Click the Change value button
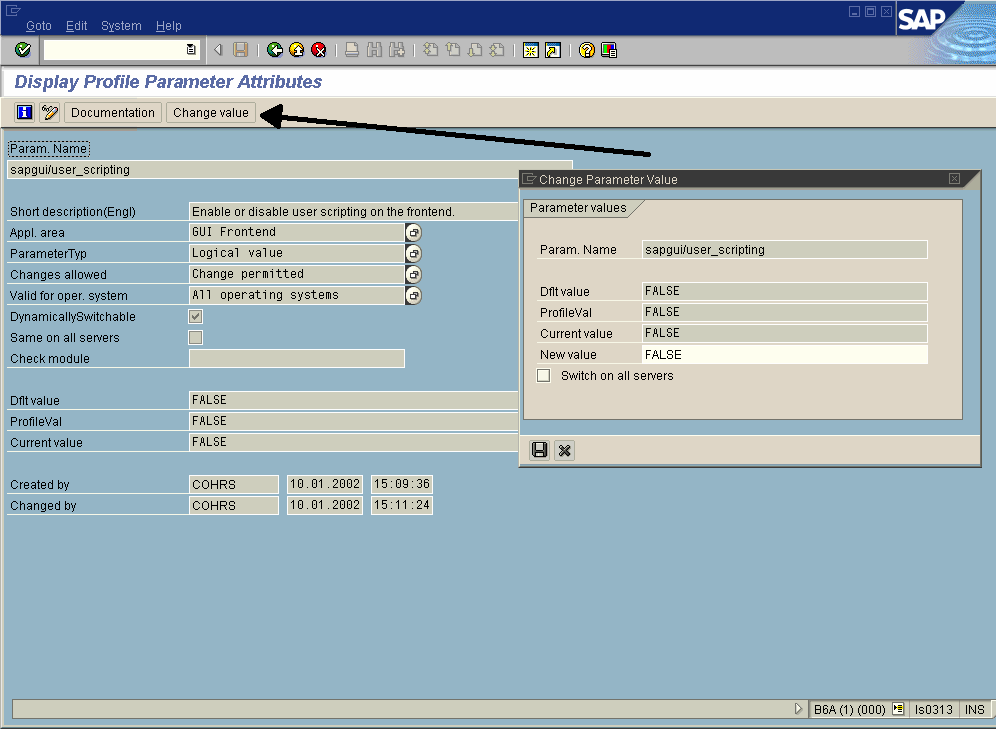Viewport: 996px width, 729px height. (210, 113)
